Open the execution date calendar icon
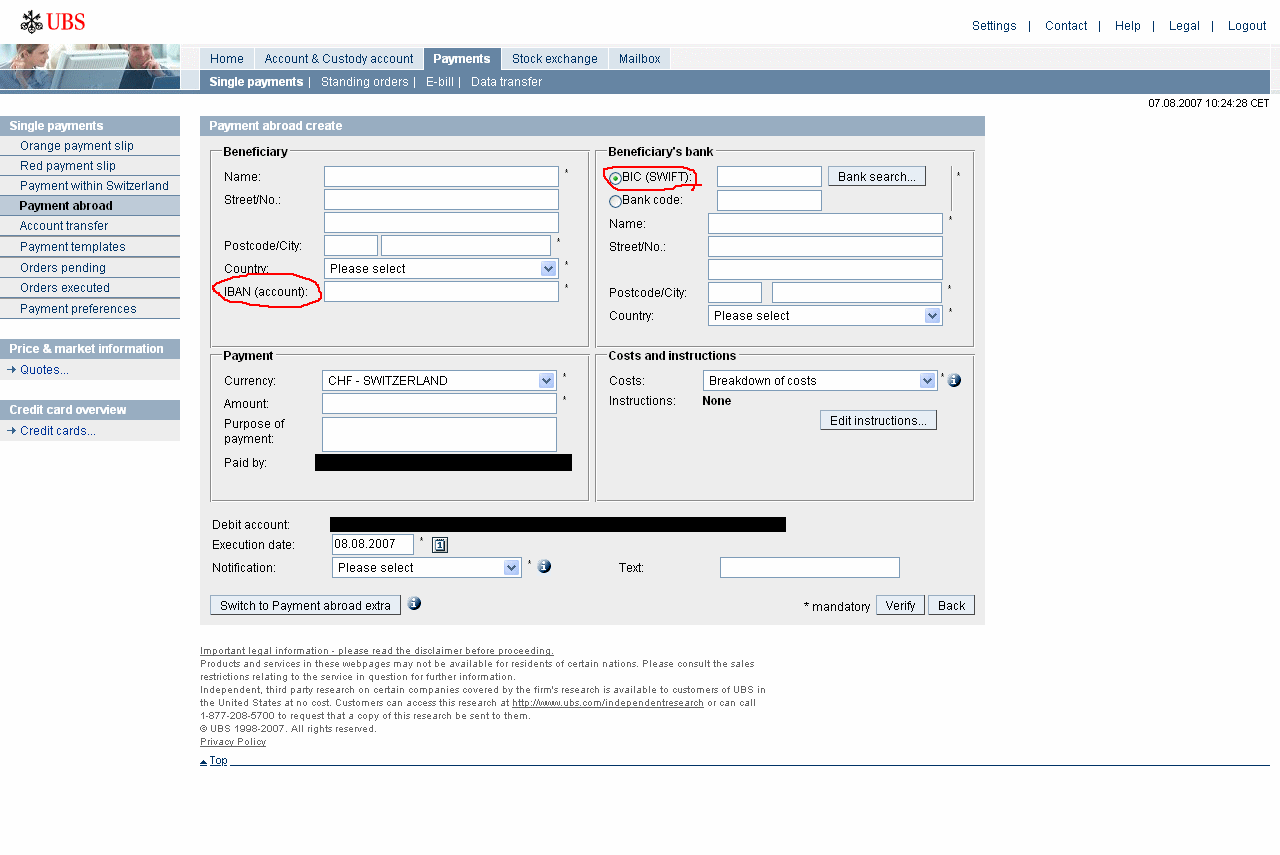 tap(440, 545)
